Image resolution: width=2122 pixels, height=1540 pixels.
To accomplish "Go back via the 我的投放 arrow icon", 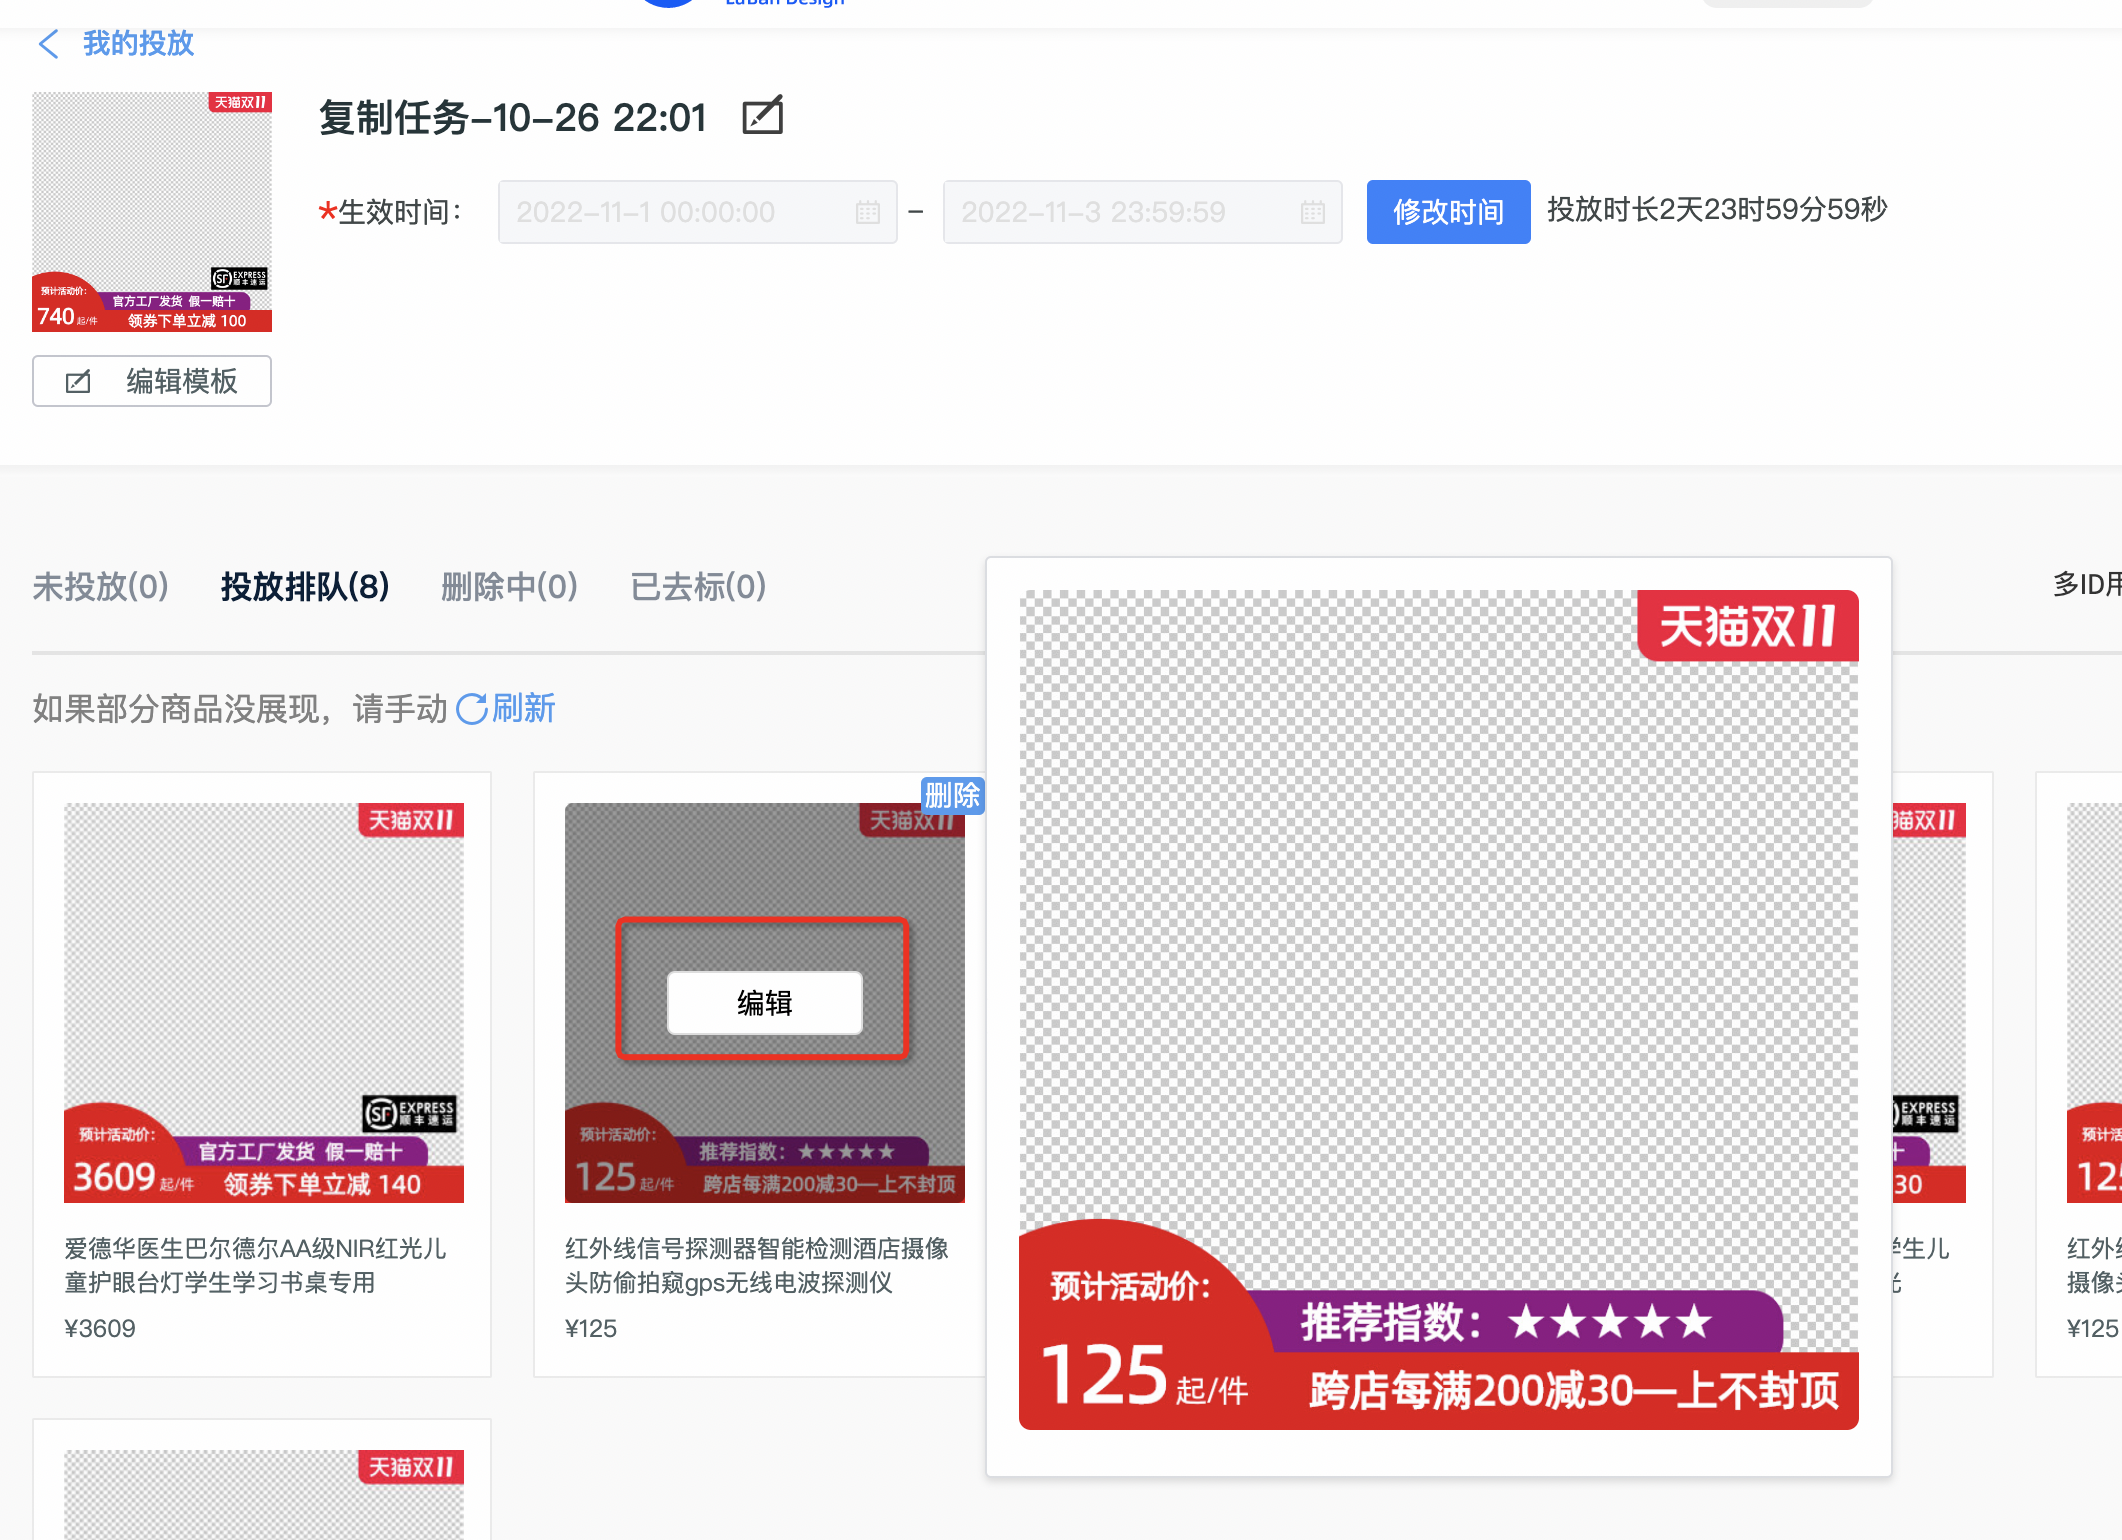I will pos(48,44).
